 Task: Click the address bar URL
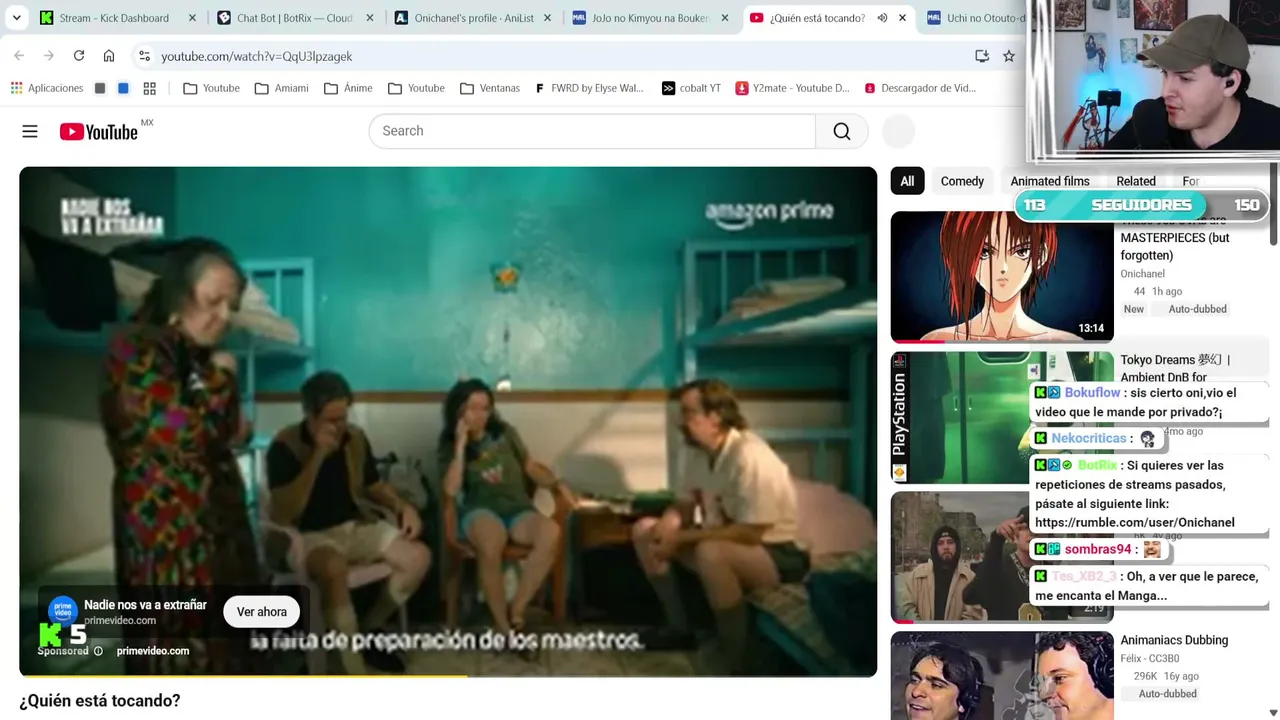tap(256, 56)
